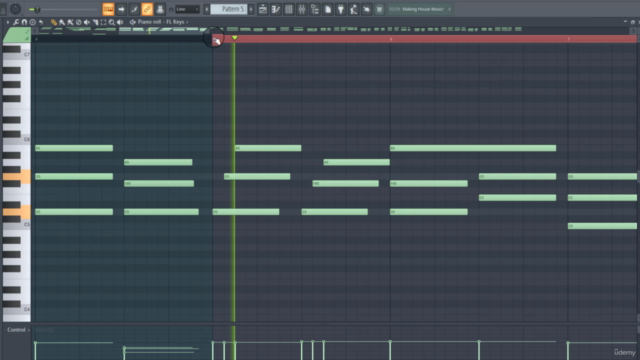
Task: Open the Channel rack icon
Action: (x=289, y=9)
